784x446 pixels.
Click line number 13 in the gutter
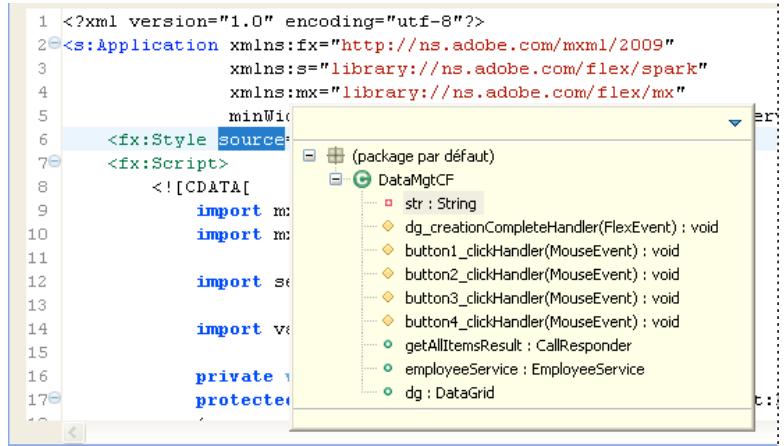click(x=38, y=305)
